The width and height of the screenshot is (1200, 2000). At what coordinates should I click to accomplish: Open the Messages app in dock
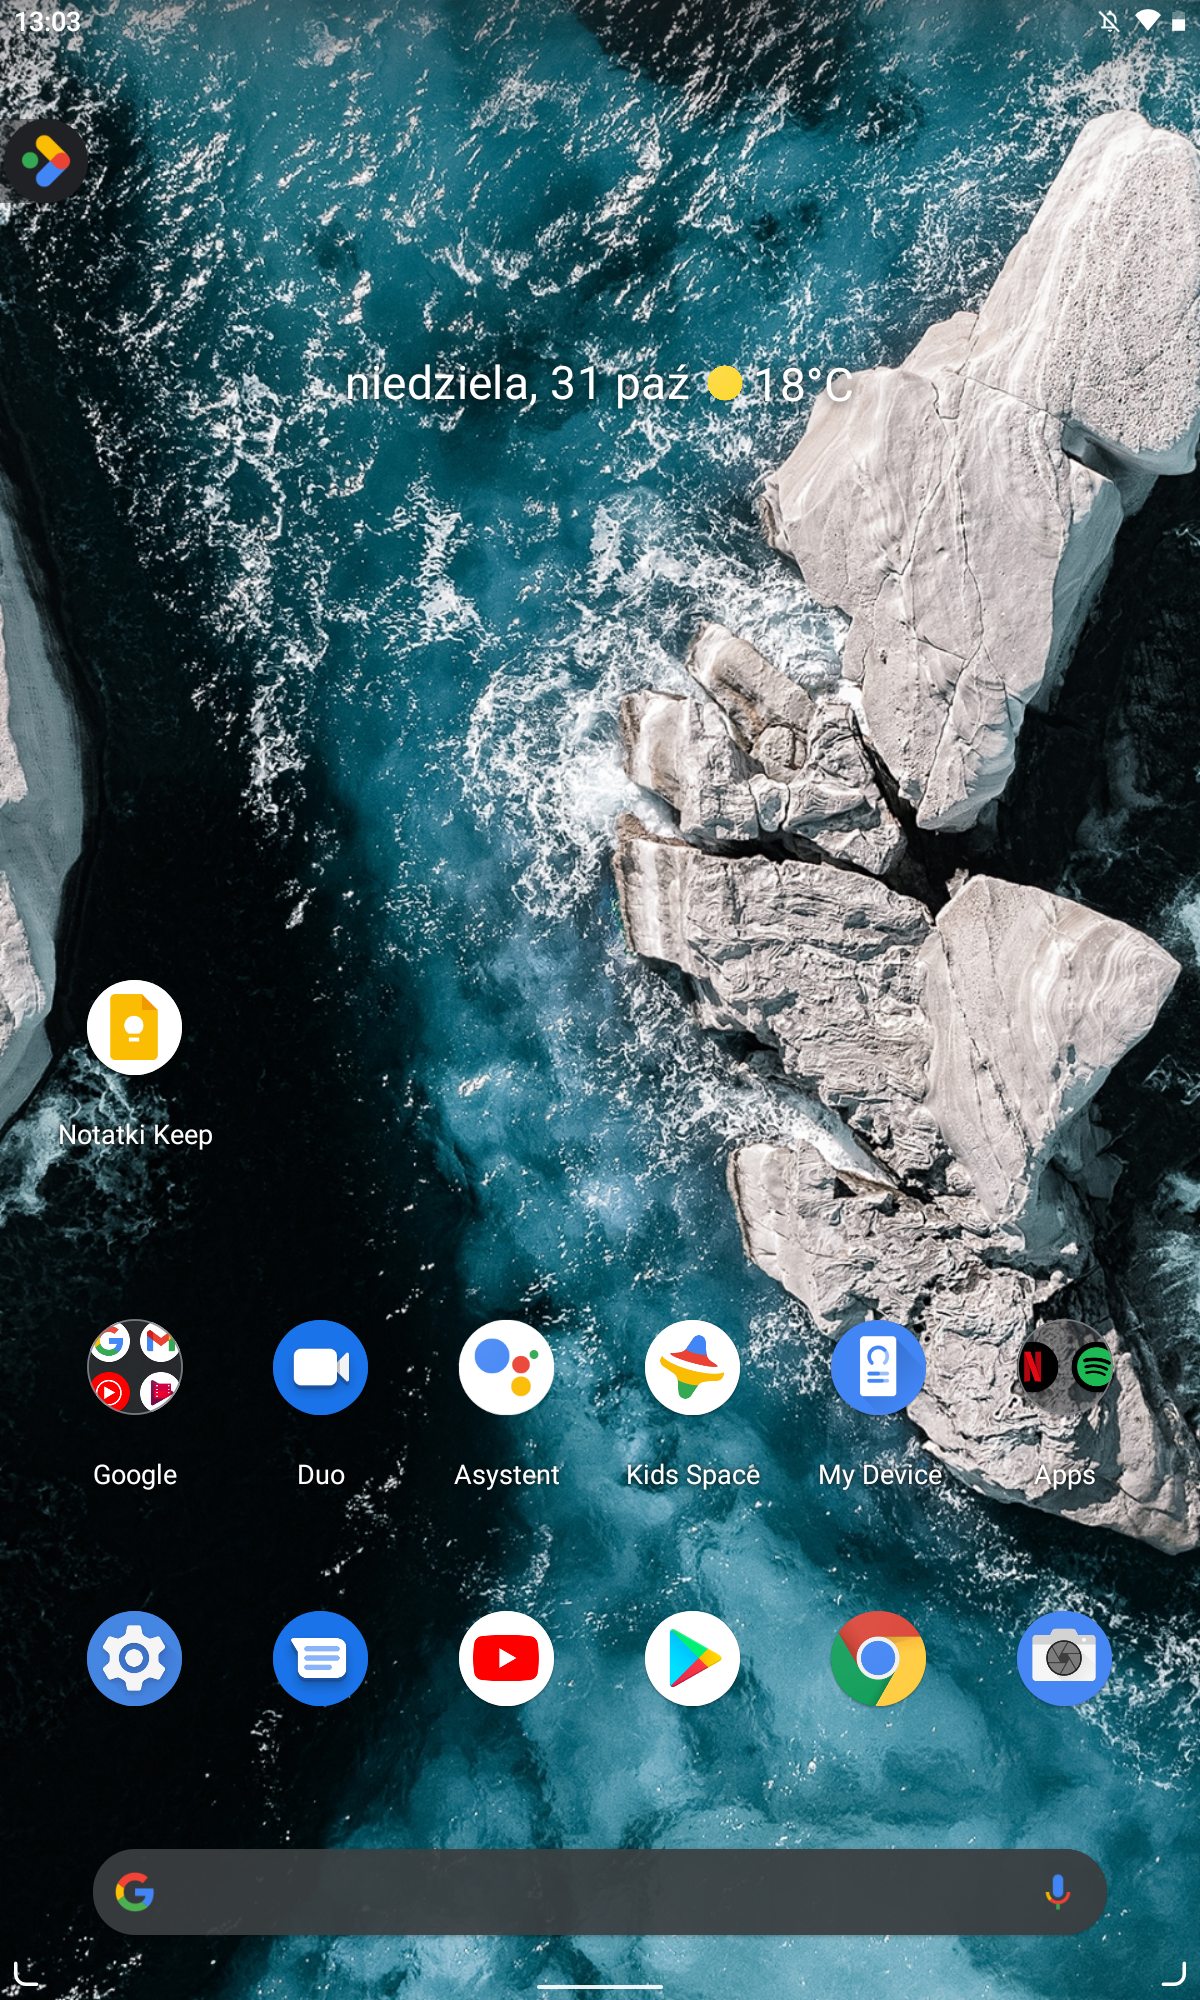tap(320, 1658)
